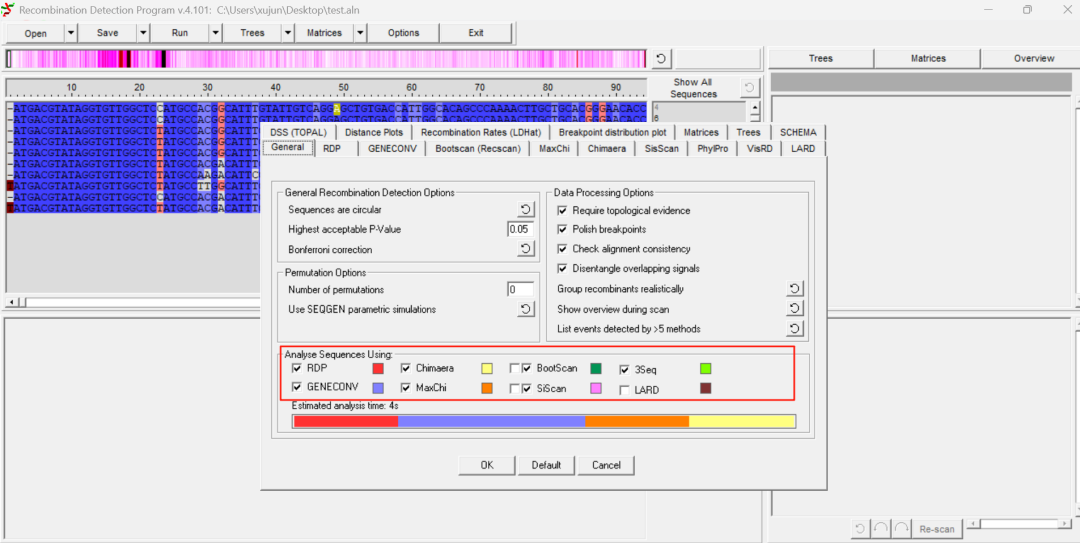
Task: Click the sequence list scroll-up arrow
Action: coord(755,107)
